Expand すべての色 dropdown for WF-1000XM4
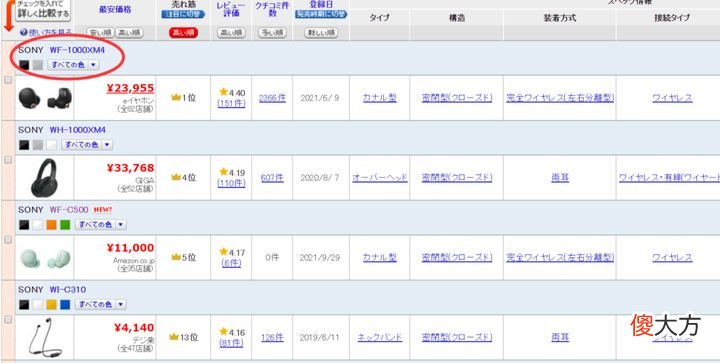The width and height of the screenshot is (720, 363). tap(73, 65)
